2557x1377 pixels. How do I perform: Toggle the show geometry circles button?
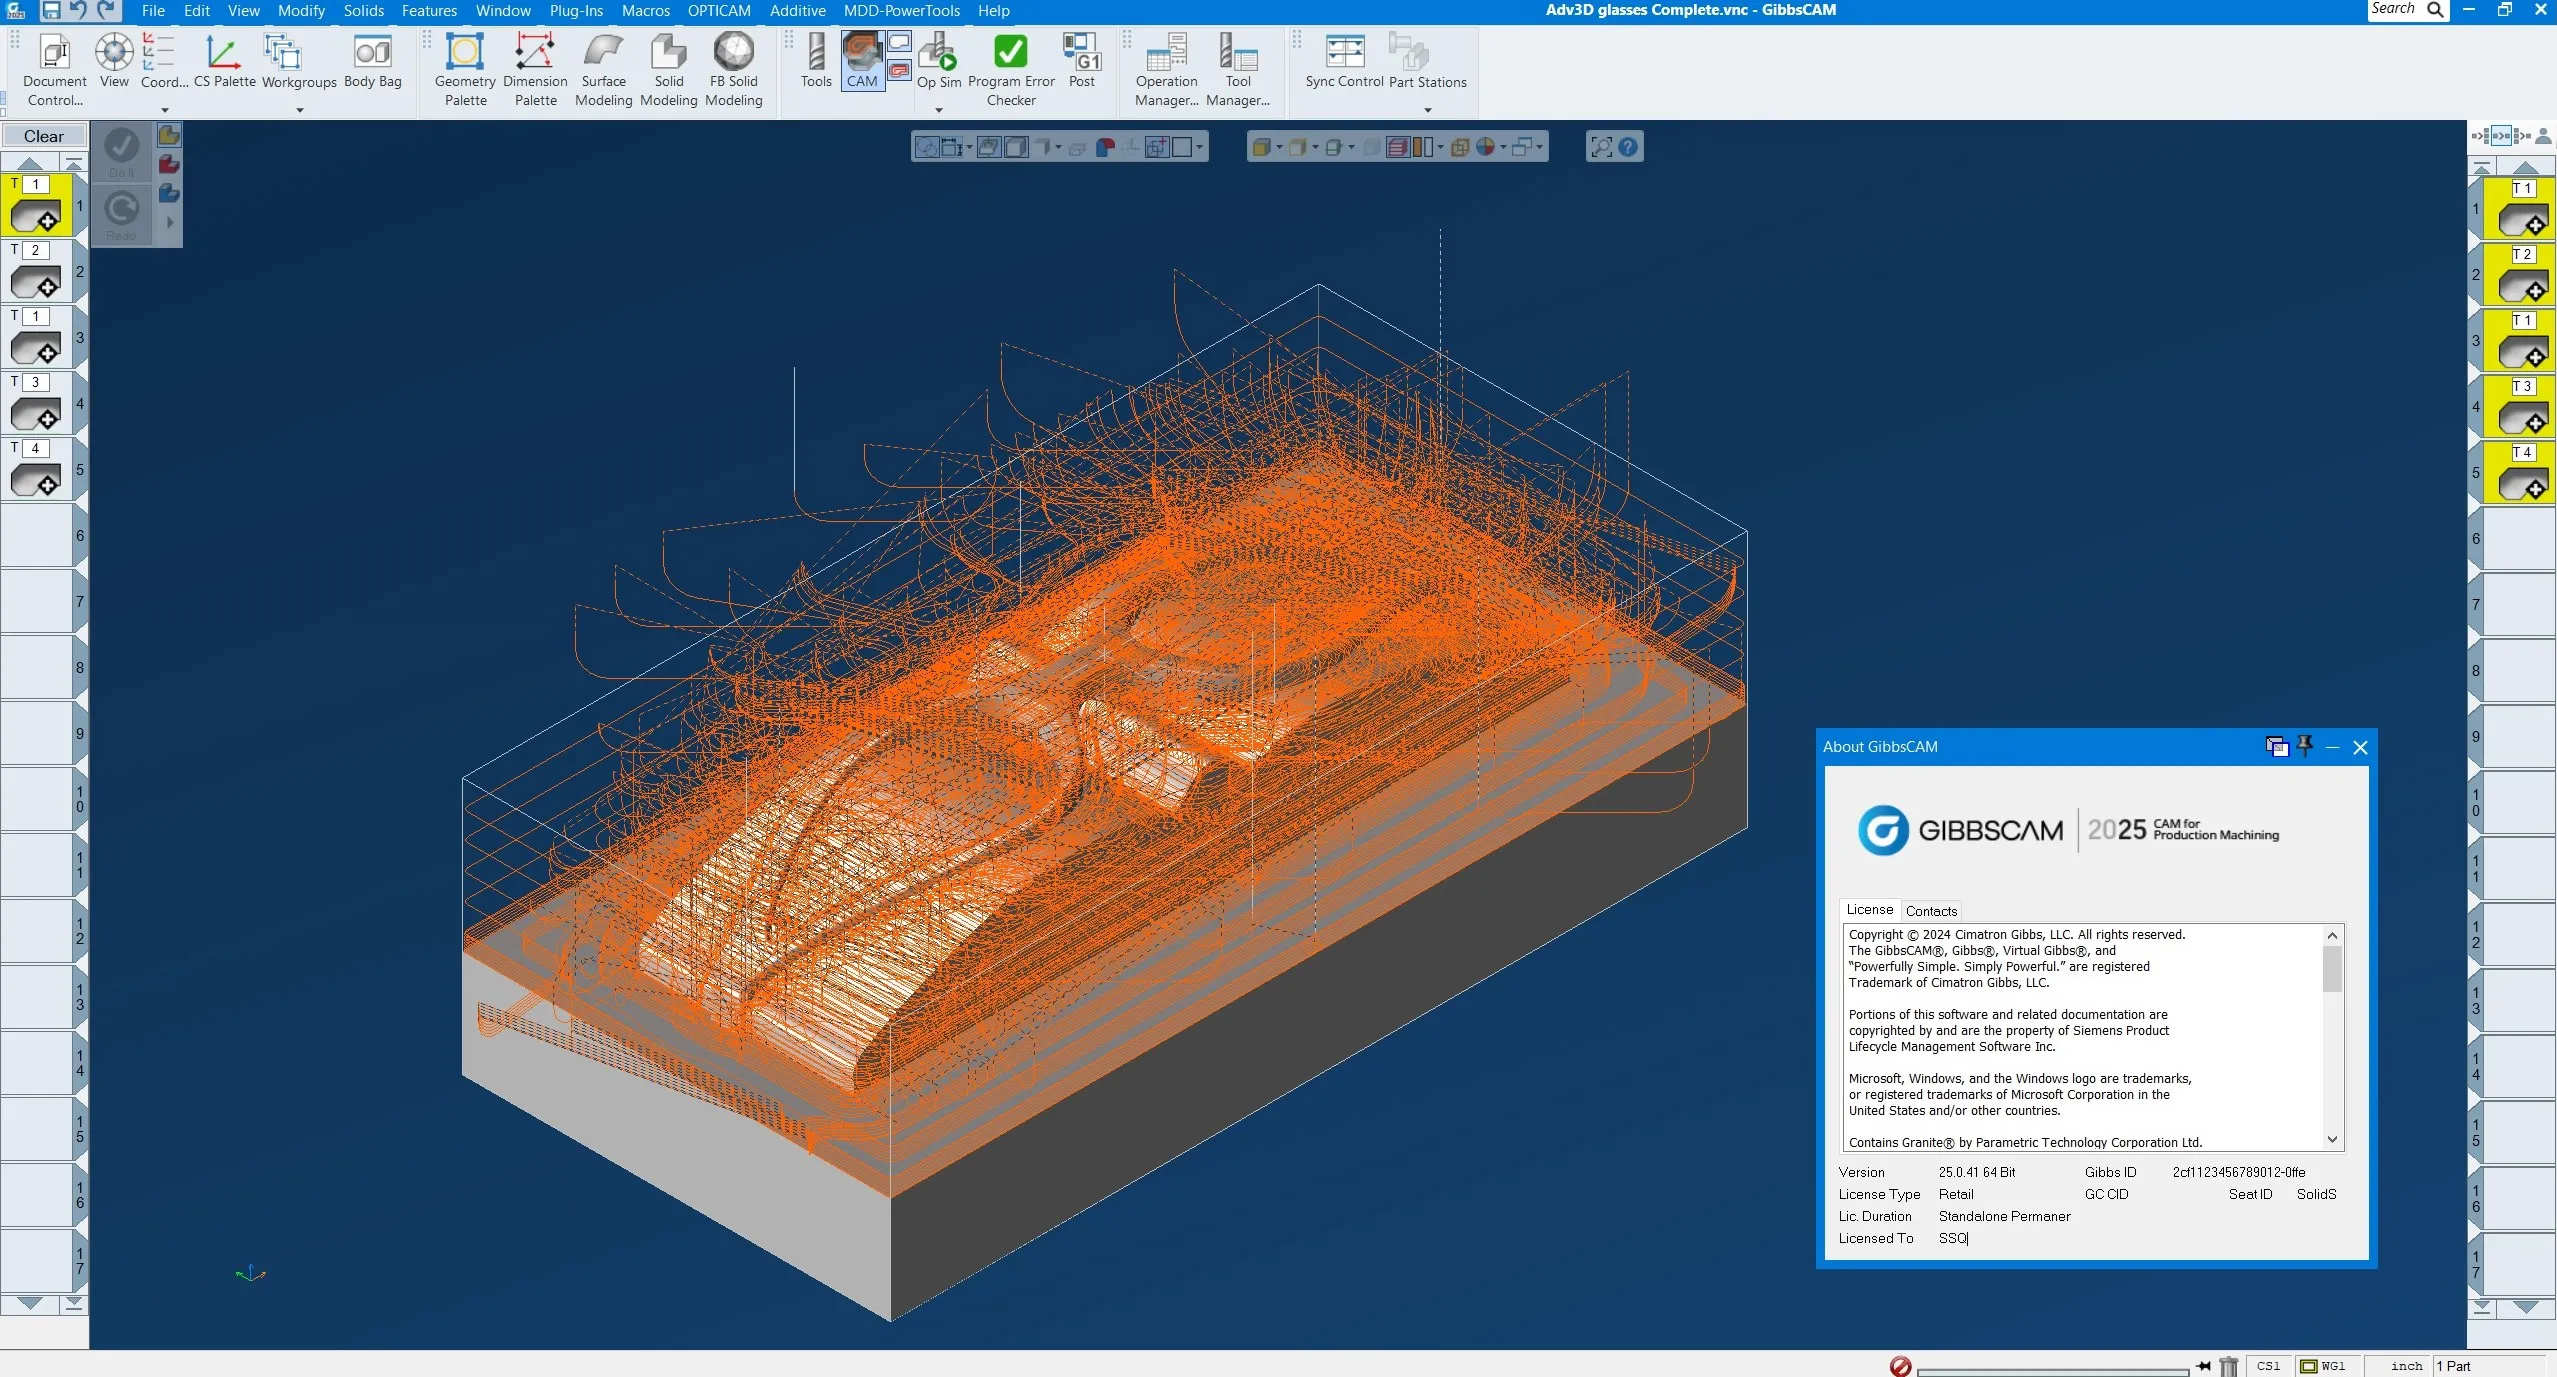tap(927, 148)
